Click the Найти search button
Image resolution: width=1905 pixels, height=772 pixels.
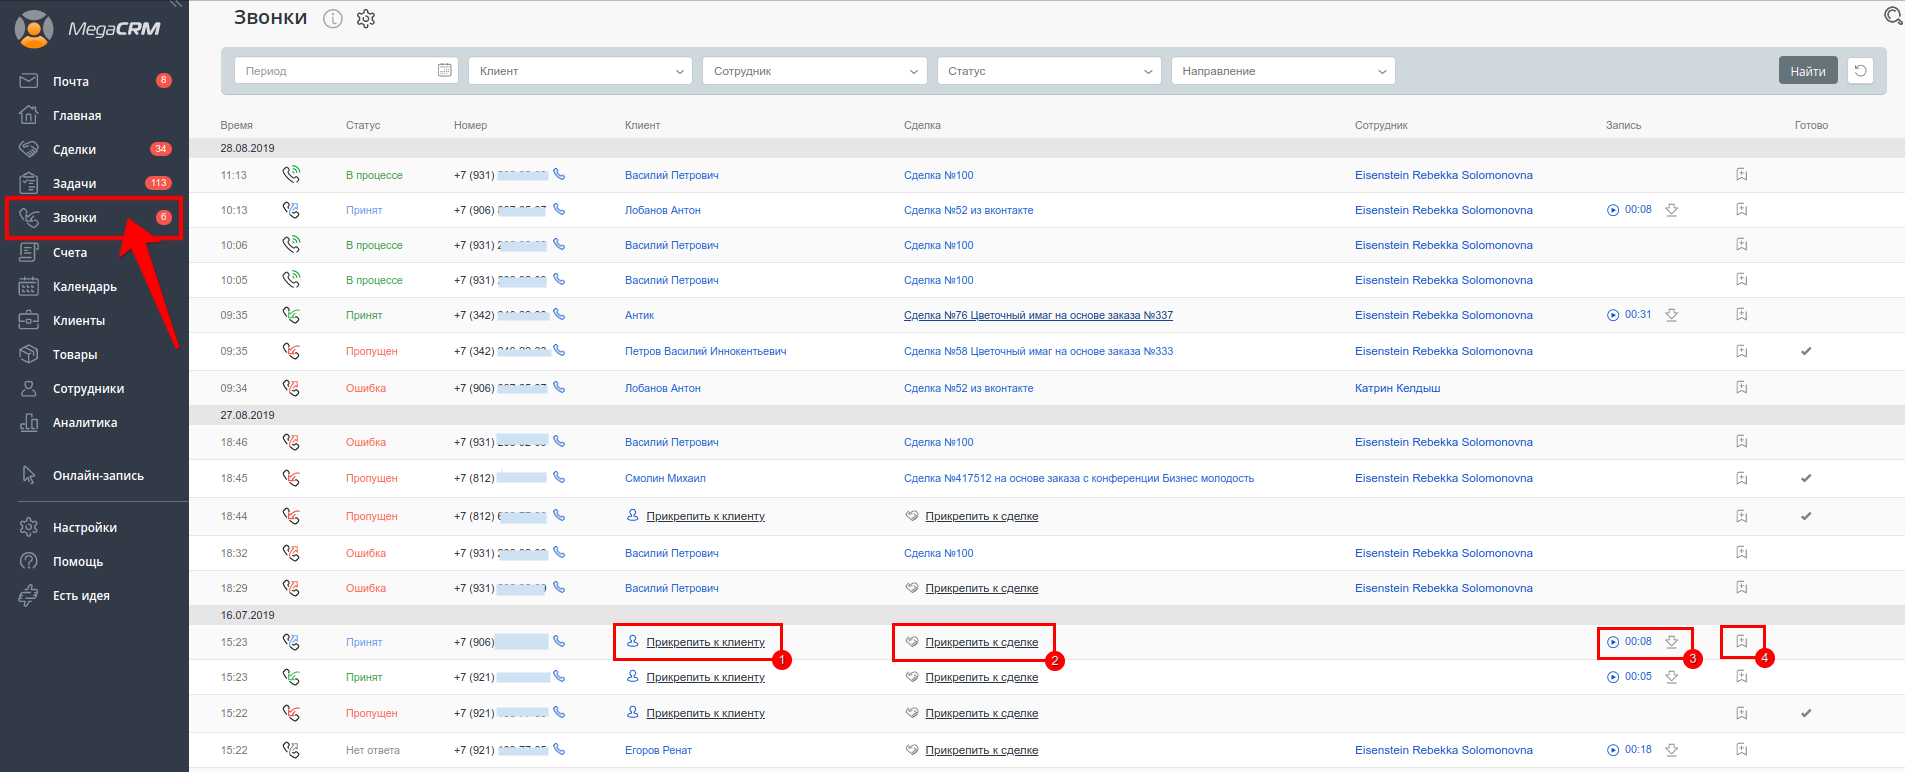pos(1808,71)
